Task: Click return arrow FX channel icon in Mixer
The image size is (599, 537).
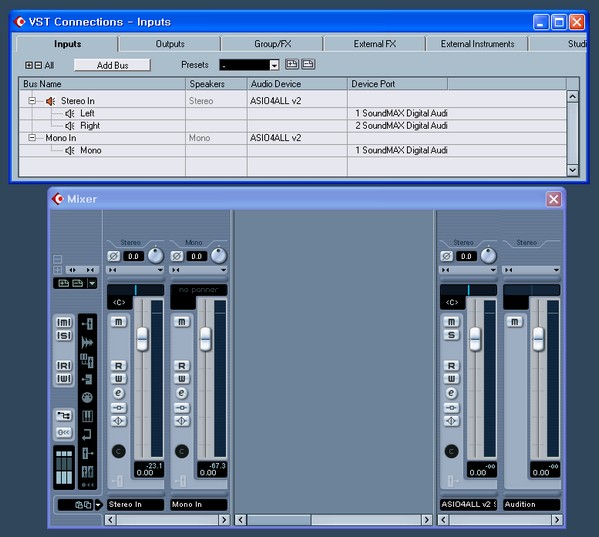Action: point(87,434)
